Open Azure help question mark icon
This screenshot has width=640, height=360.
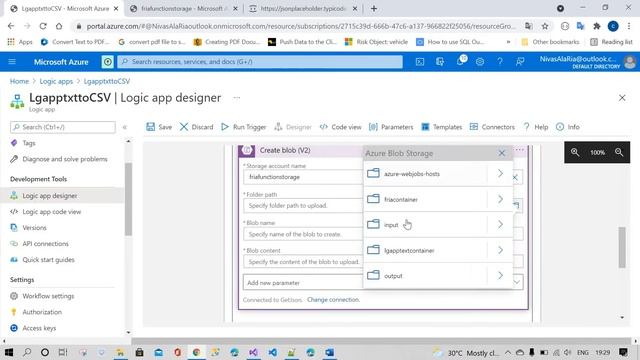[x=500, y=62]
